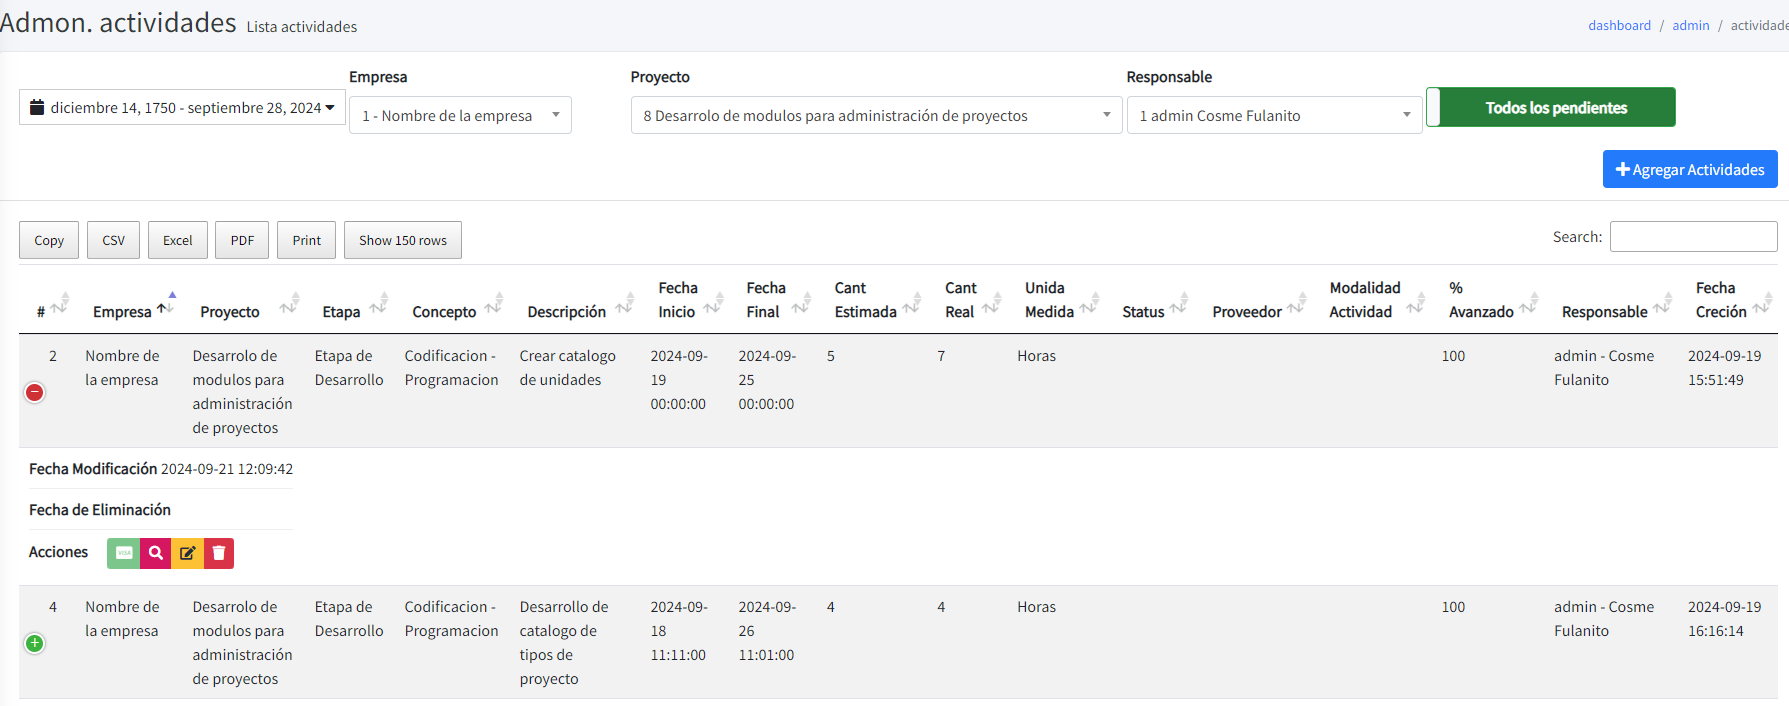1789x706 pixels.
Task: Click the Agregar Actividades button
Action: [1689, 170]
